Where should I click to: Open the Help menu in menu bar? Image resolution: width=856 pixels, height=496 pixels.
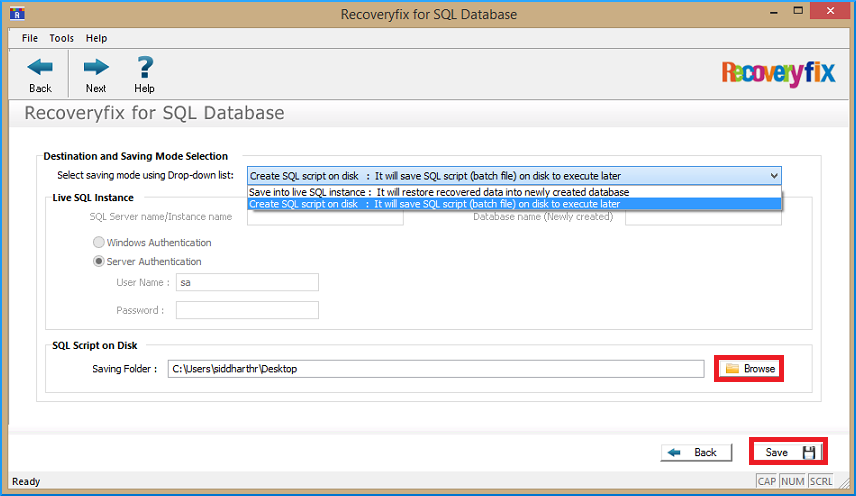coord(96,38)
